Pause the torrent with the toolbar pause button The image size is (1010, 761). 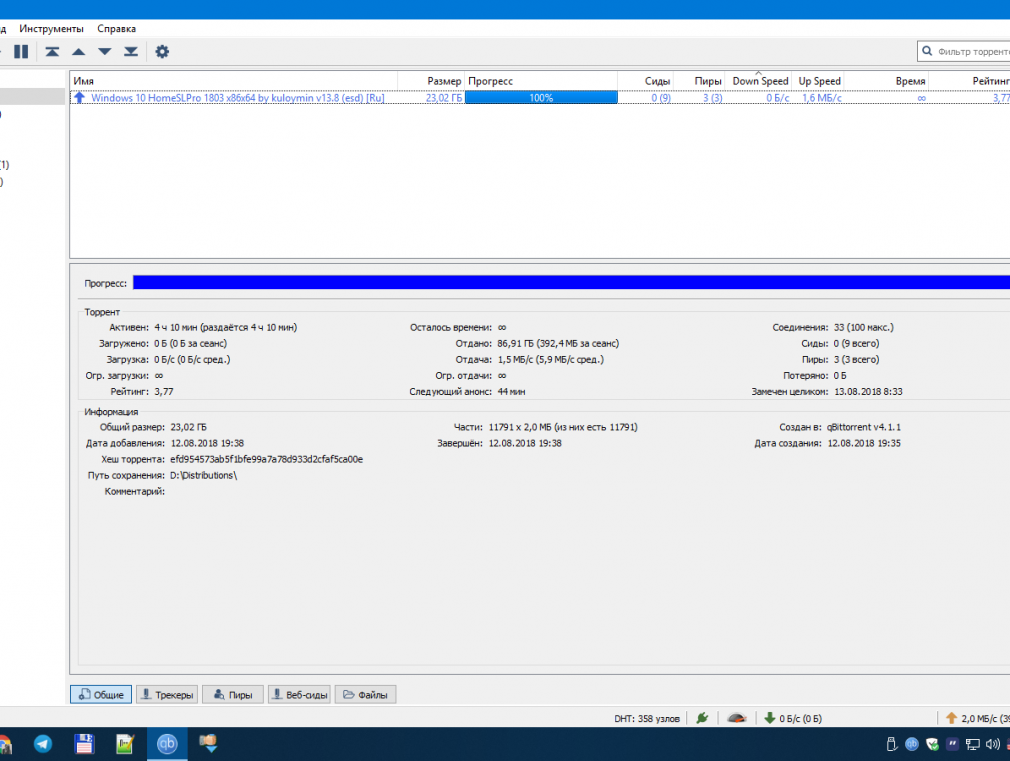click(21, 52)
